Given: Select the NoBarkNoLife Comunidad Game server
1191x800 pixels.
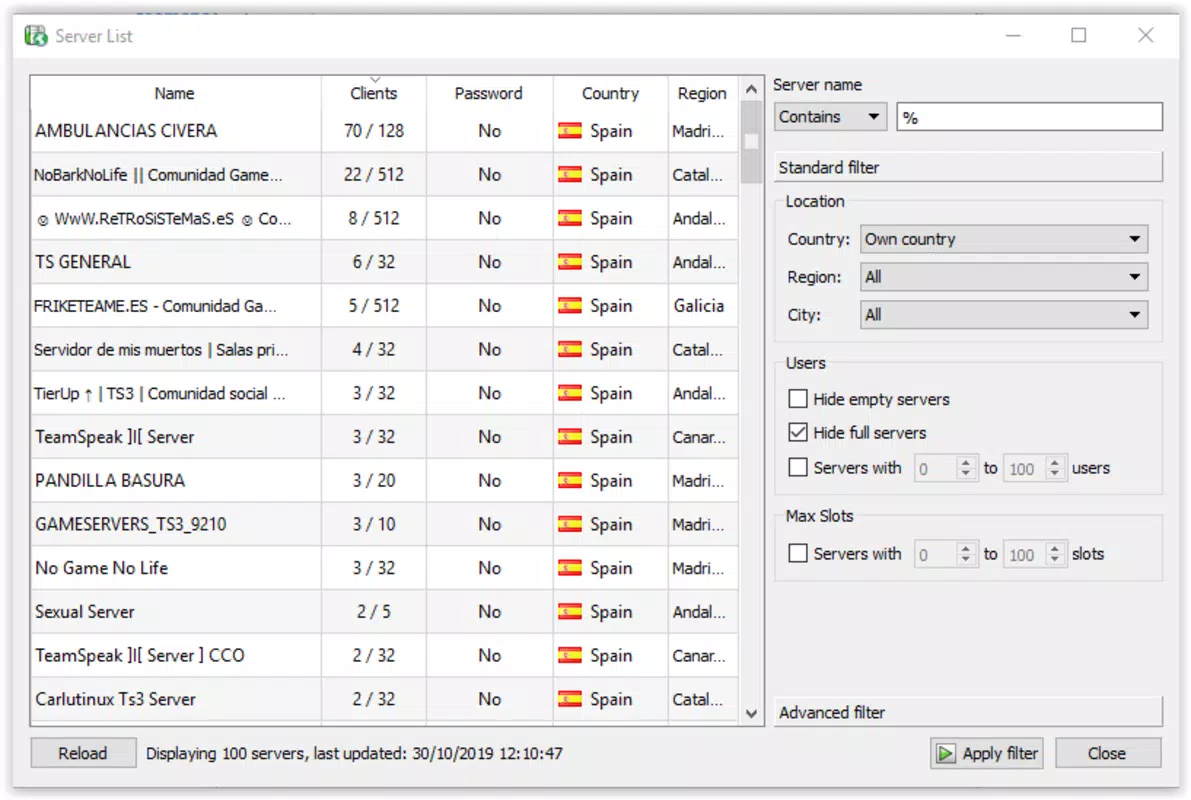Looking at the screenshot, I should coord(384,175).
